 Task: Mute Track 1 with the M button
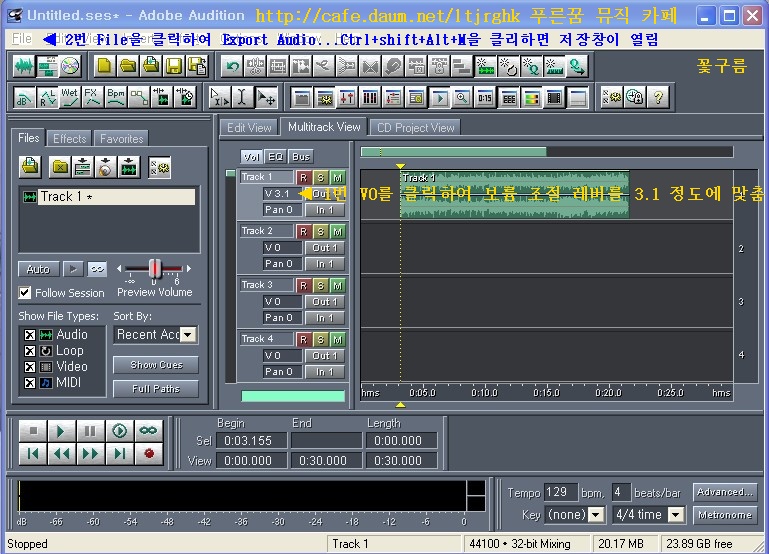[337, 177]
